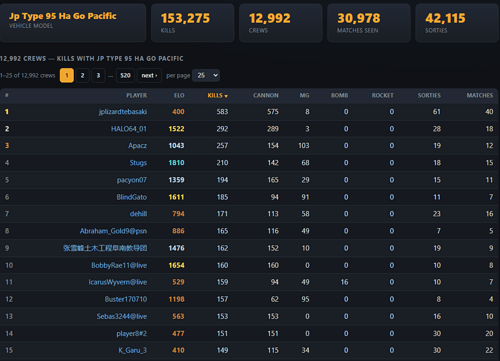Jump to last page 520
Viewport: 500px width, 361px height.
(x=125, y=75)
